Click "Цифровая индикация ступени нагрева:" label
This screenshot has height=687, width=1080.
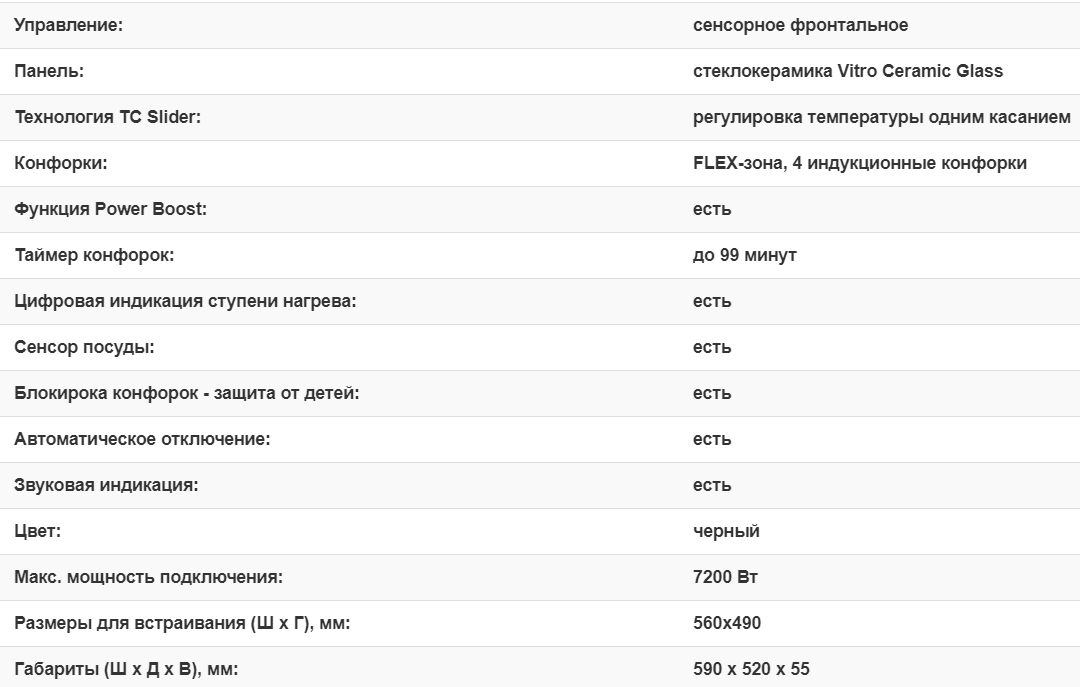pyautogui.click(x=185, y=301)
